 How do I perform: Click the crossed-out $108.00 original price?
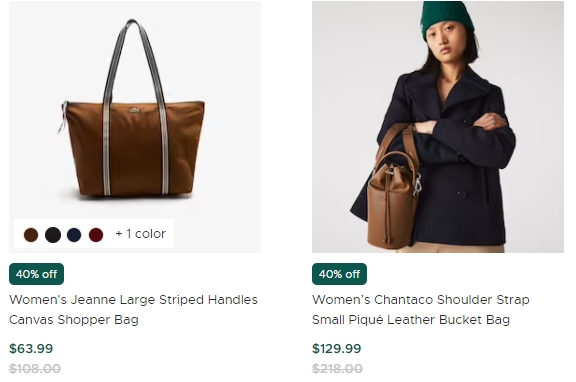[35, 368]
